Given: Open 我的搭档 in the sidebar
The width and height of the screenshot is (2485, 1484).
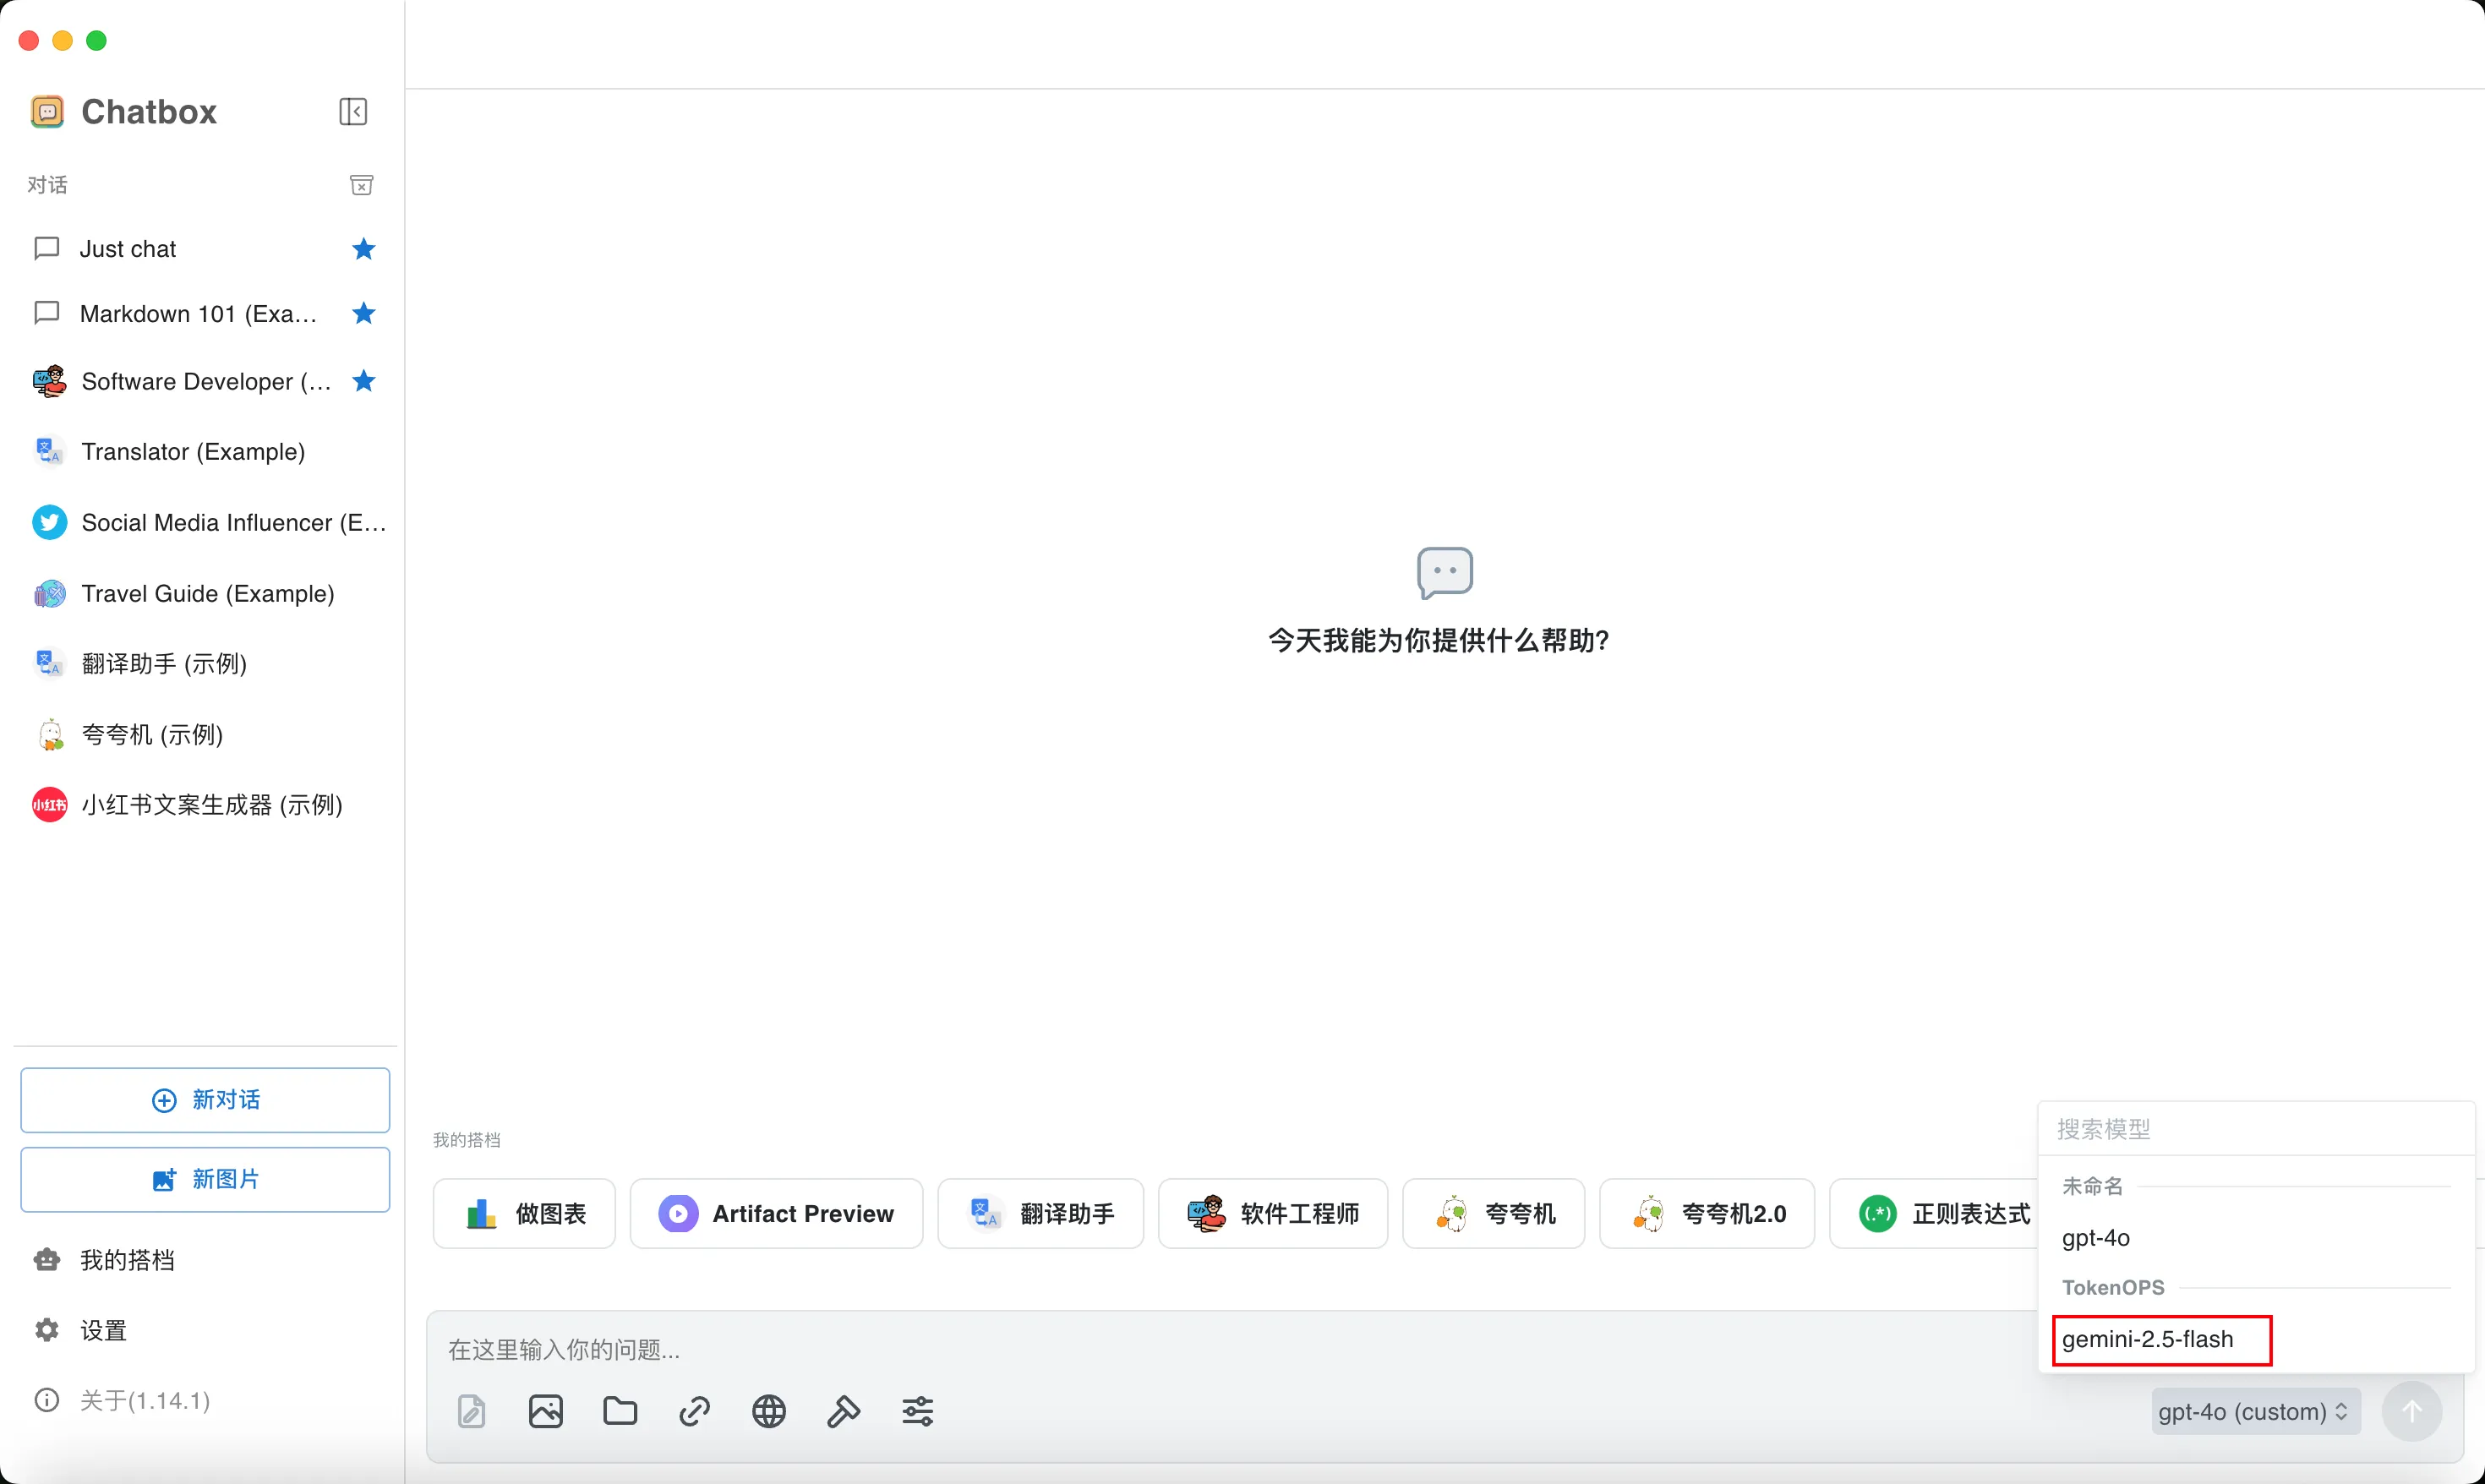Looking at the screenshot, I should [x=127, y=1260].
